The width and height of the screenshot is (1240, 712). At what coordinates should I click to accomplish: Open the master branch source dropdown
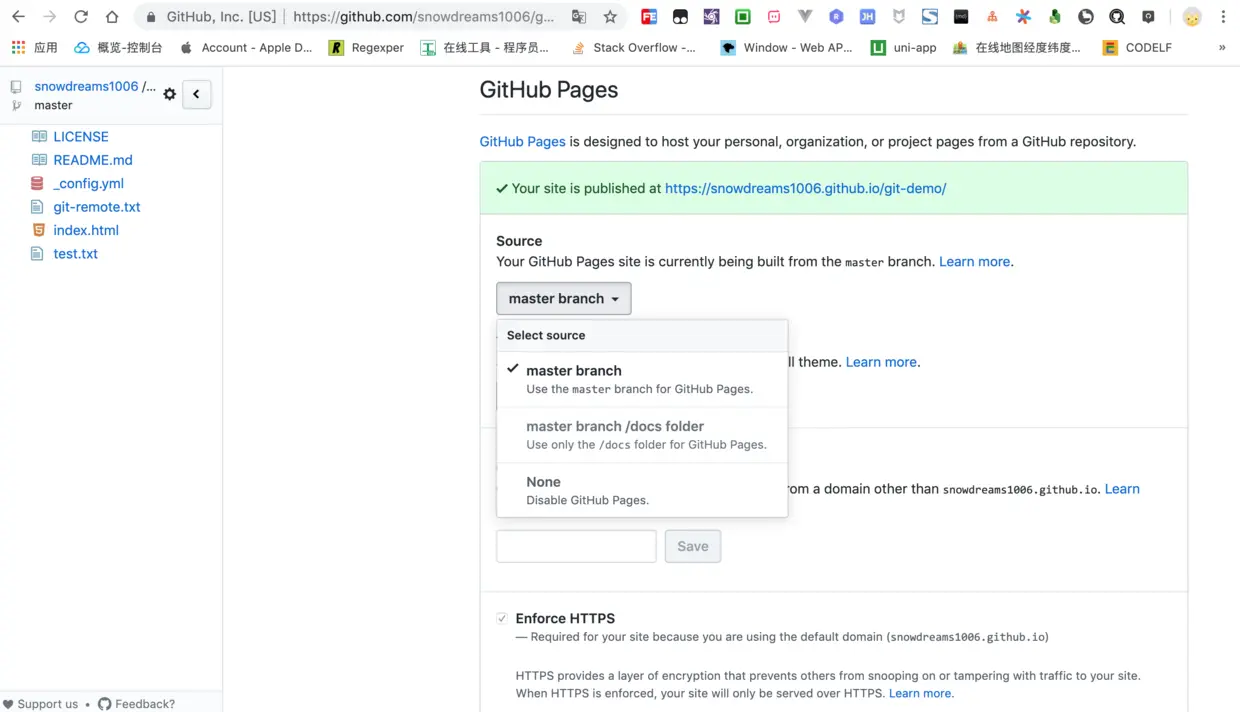(x=563, y=298)
